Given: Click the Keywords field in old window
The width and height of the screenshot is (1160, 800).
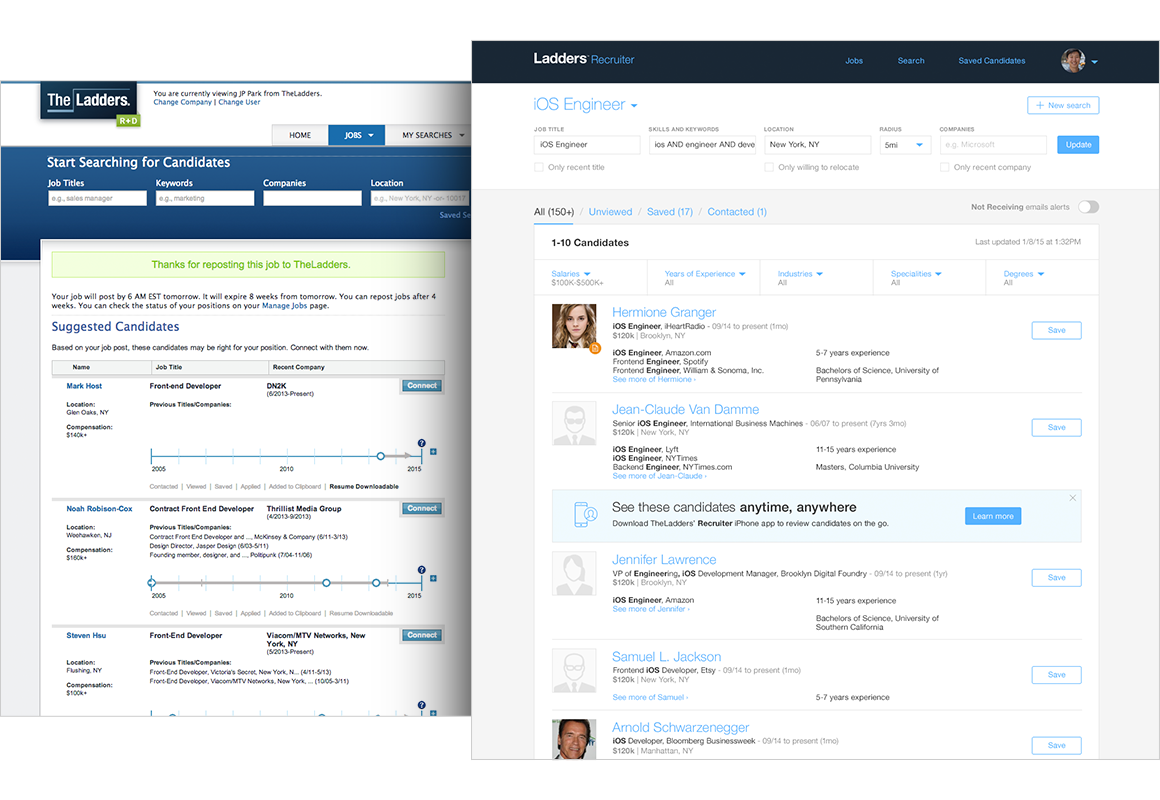Looking at the screenshot, I should pyautogui.click(x=205, y=198).
